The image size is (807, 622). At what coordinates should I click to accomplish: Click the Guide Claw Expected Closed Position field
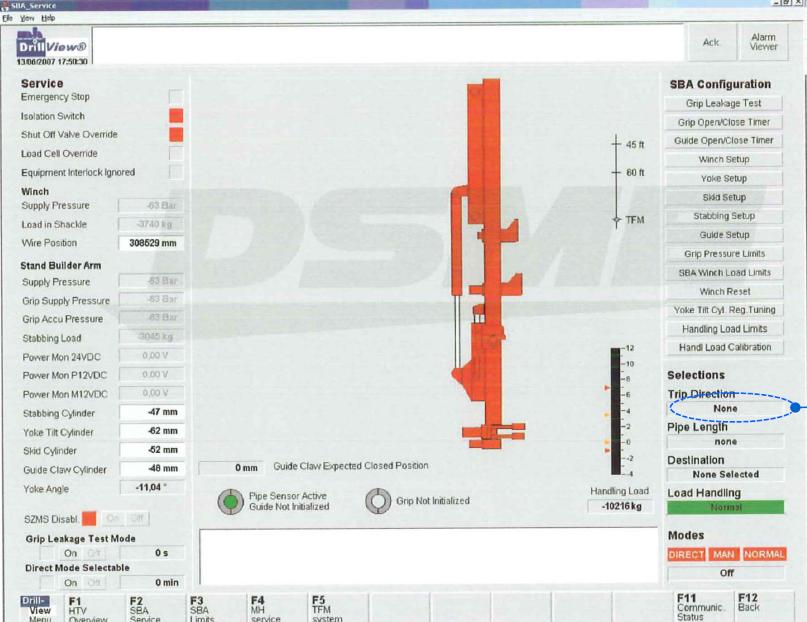click(x=231, y=468)
